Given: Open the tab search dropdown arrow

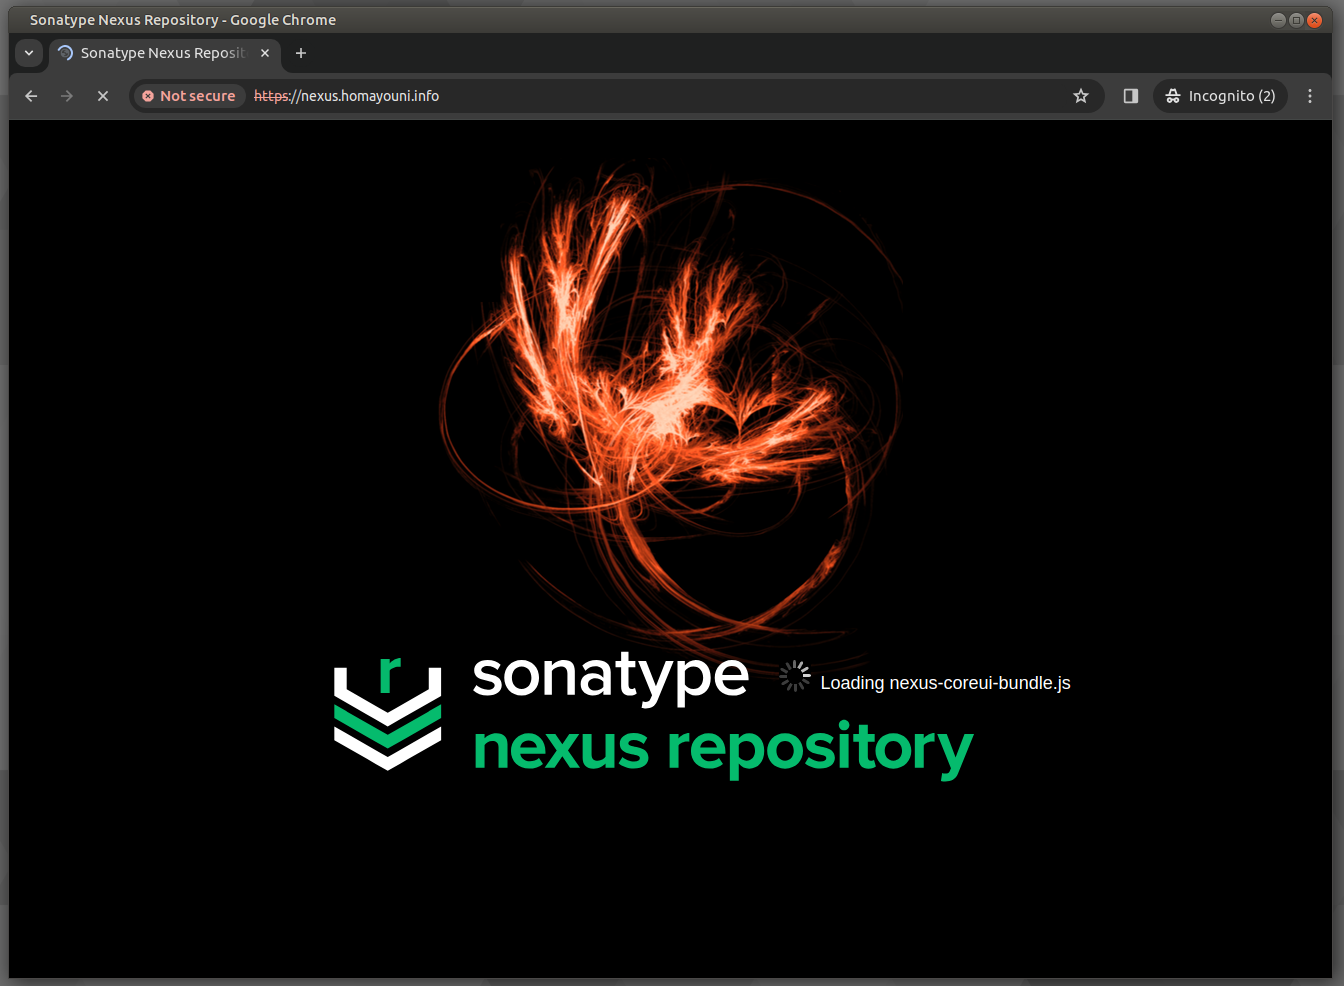Looking at the screenshot, I should (x=29, y=53).
